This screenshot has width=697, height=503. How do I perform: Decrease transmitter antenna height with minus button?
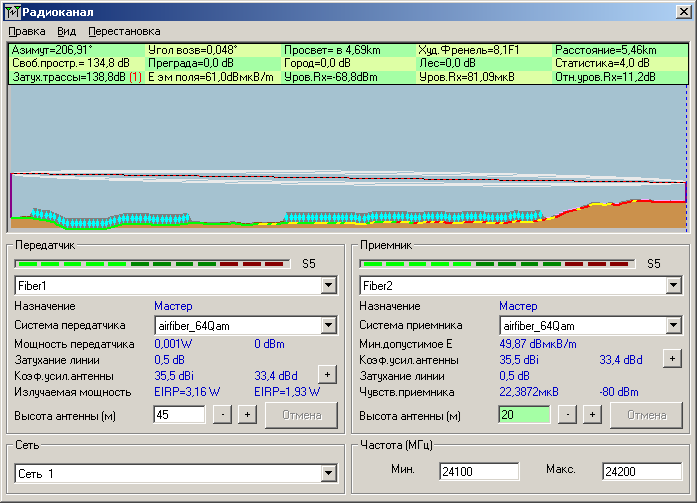click(222, 415)
